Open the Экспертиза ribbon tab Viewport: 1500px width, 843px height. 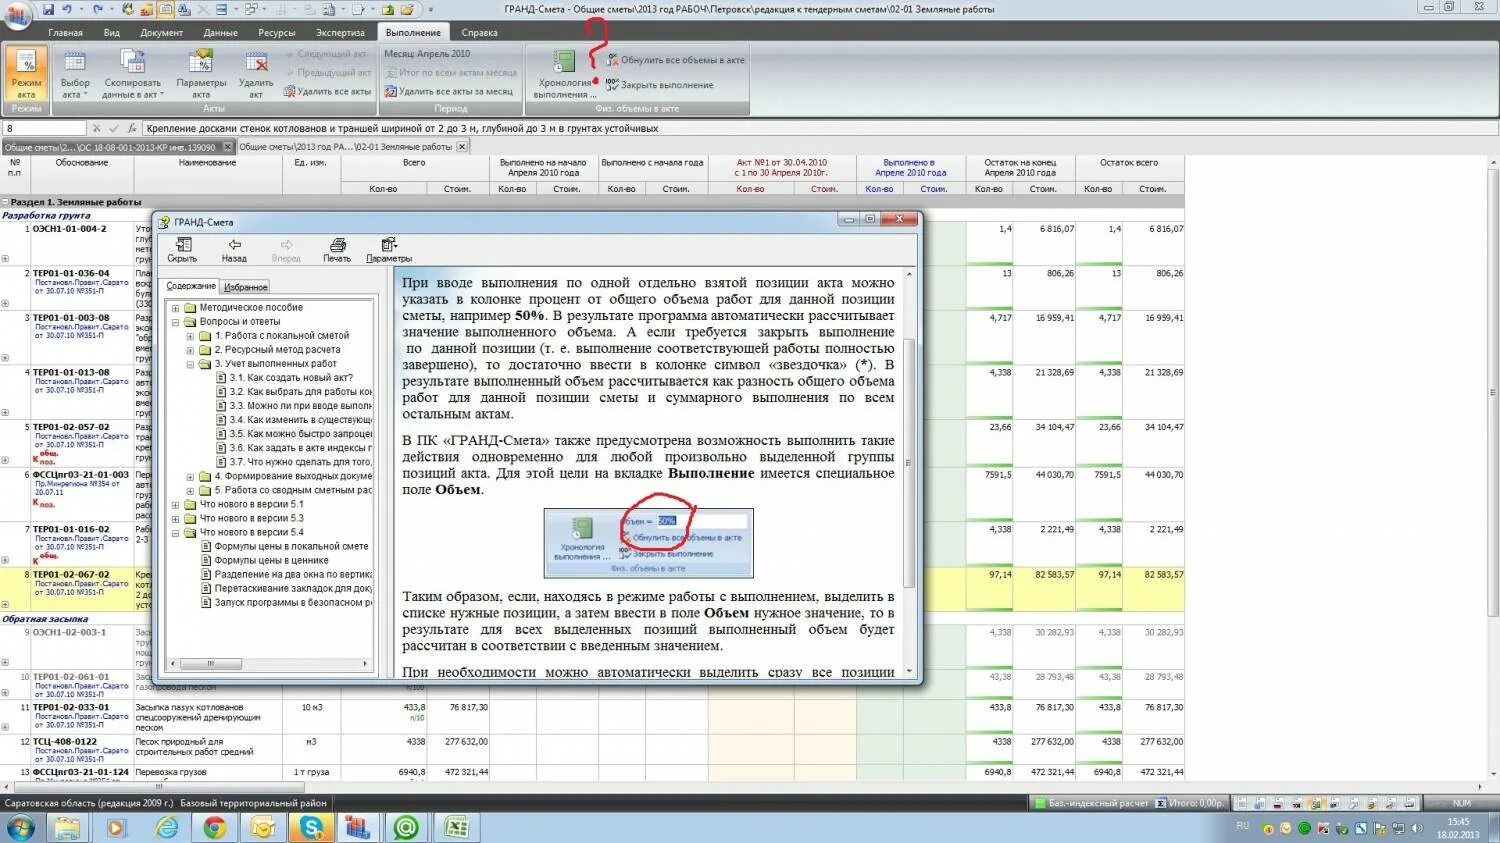[x=341, y=32]
